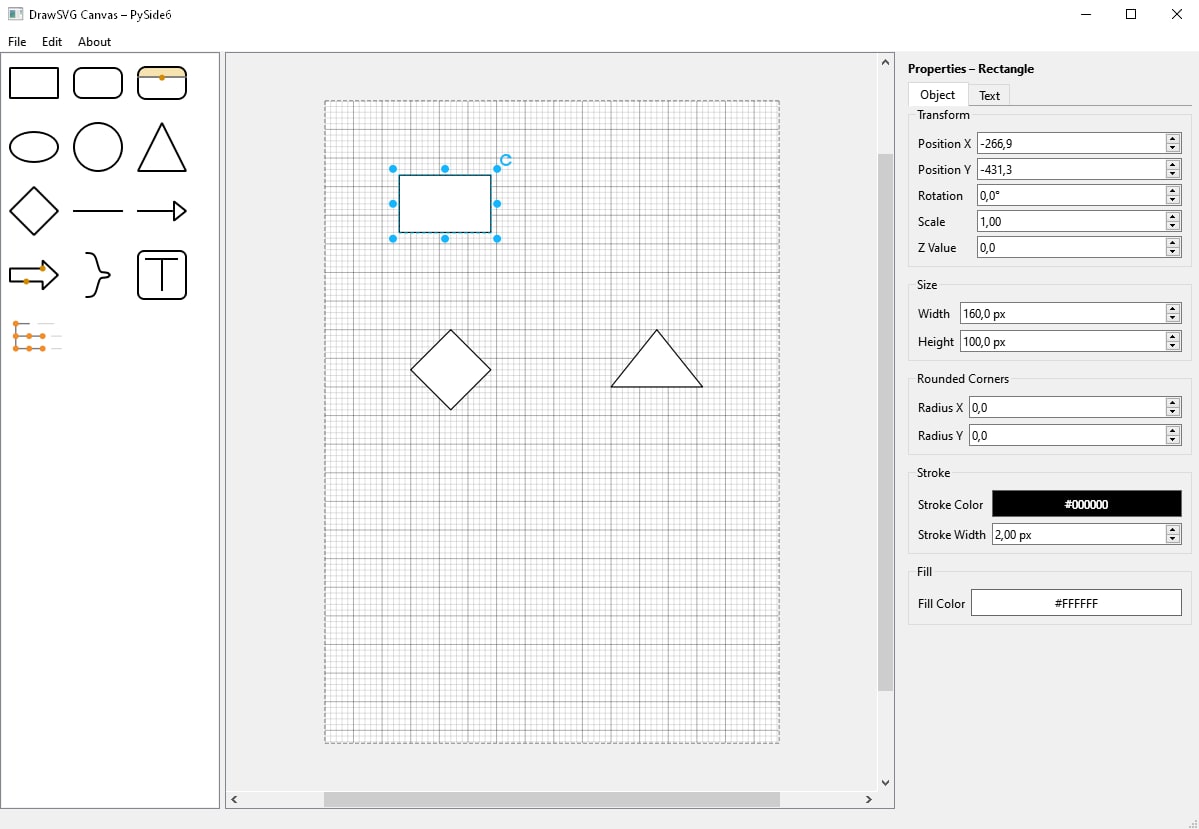The width and height of the screenshot is (1199, 829).
Task: Select the Arrow tool
Action: (x=162, y=211)
